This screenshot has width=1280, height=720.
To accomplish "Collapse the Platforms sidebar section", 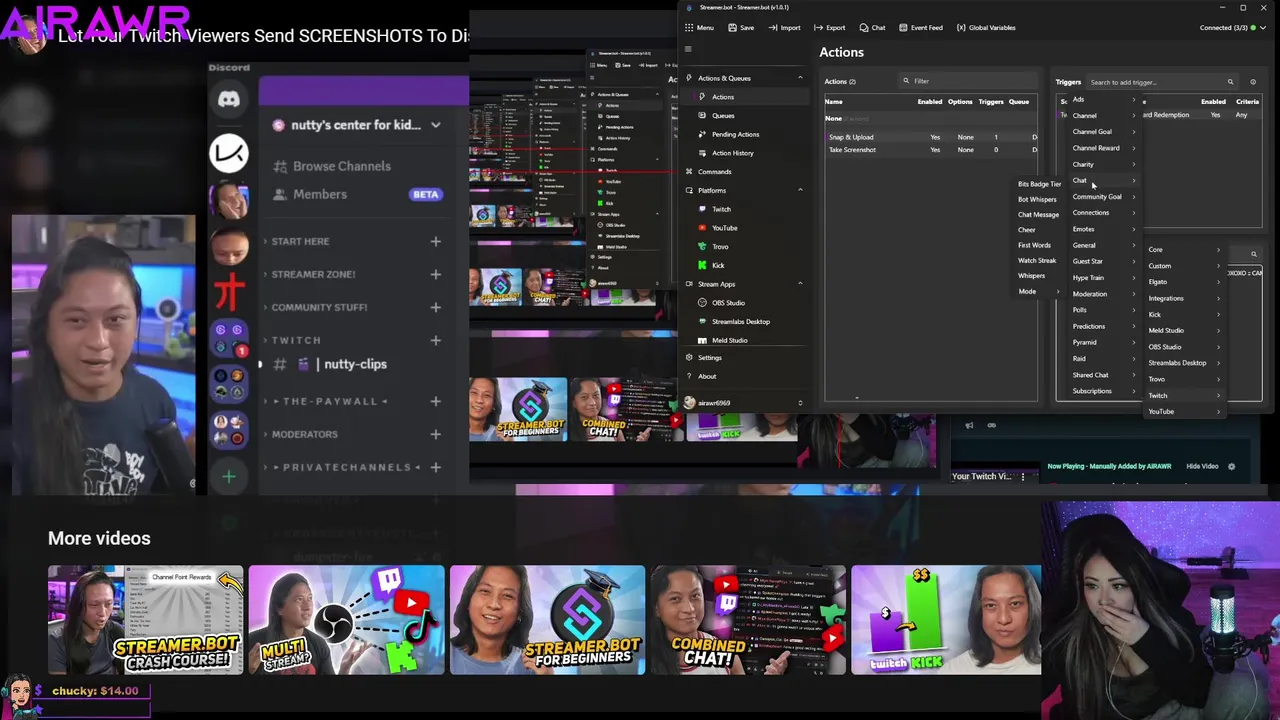I will pos(800,190).
